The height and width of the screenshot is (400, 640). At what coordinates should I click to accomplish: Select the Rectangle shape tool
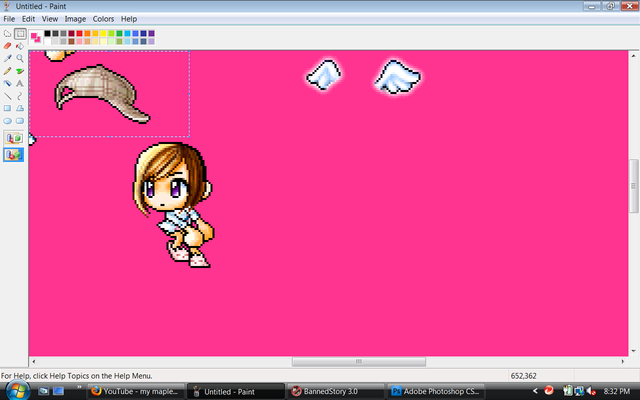7,108
